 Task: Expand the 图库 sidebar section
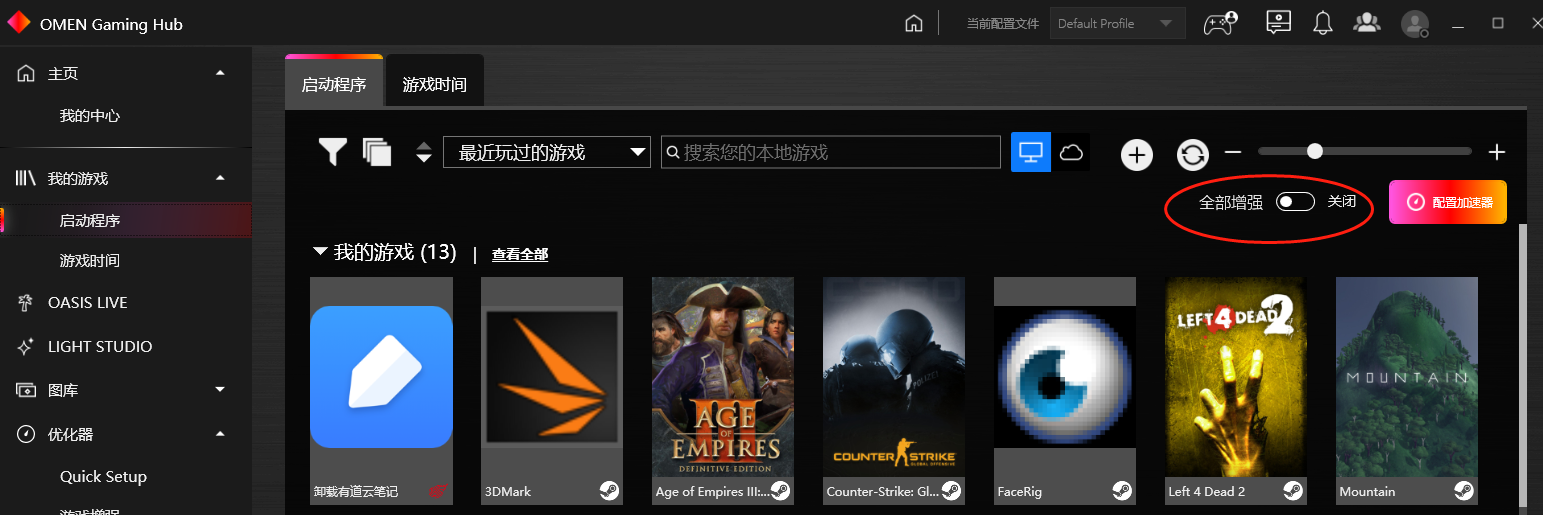(220, 389)
